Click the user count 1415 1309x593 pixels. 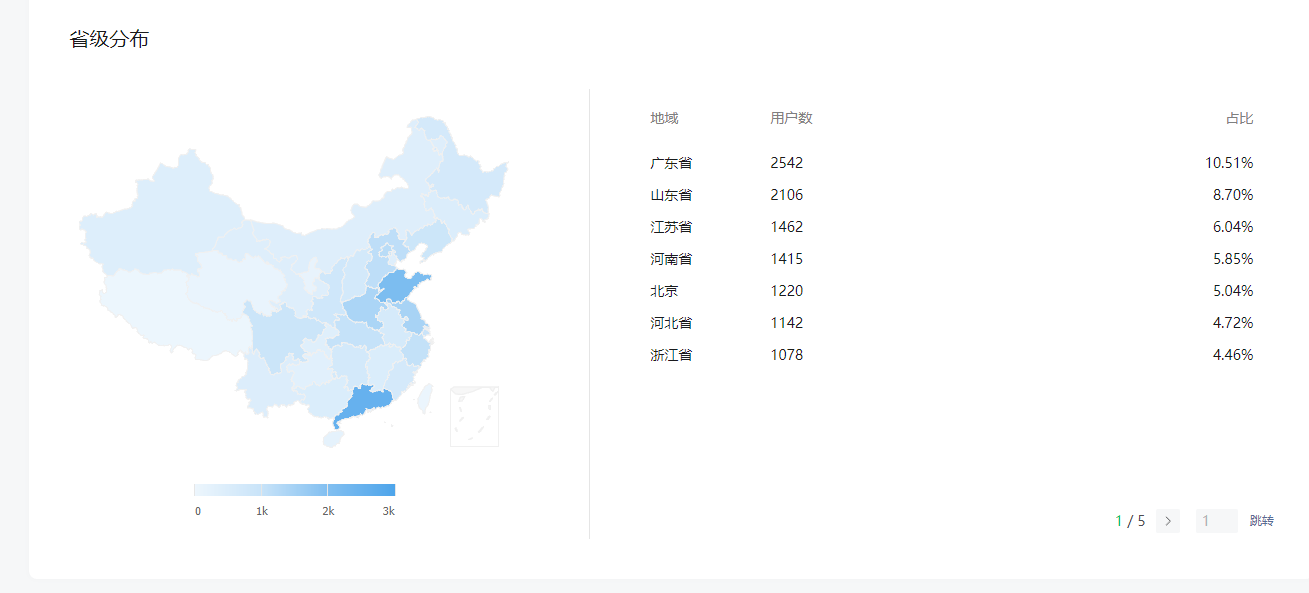tap(787, 259)
